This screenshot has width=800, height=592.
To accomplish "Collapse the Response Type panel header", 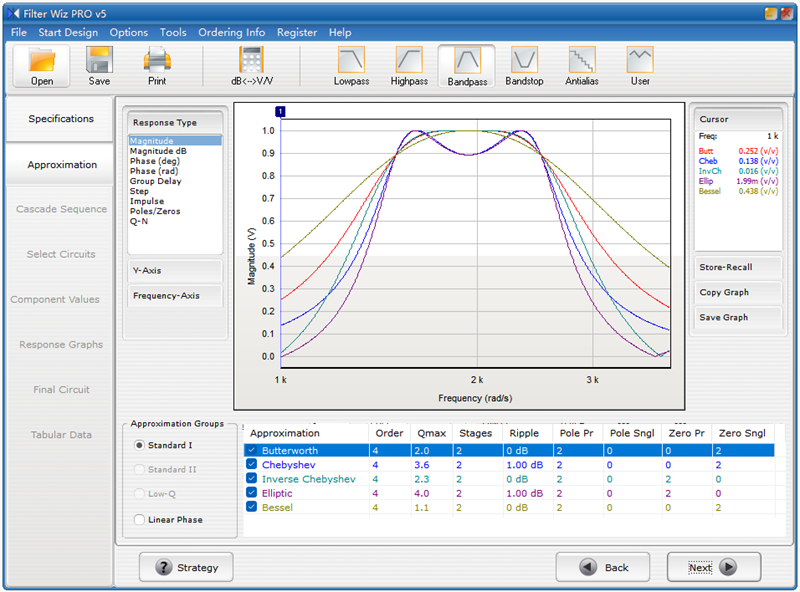I will tap(175, 122).
